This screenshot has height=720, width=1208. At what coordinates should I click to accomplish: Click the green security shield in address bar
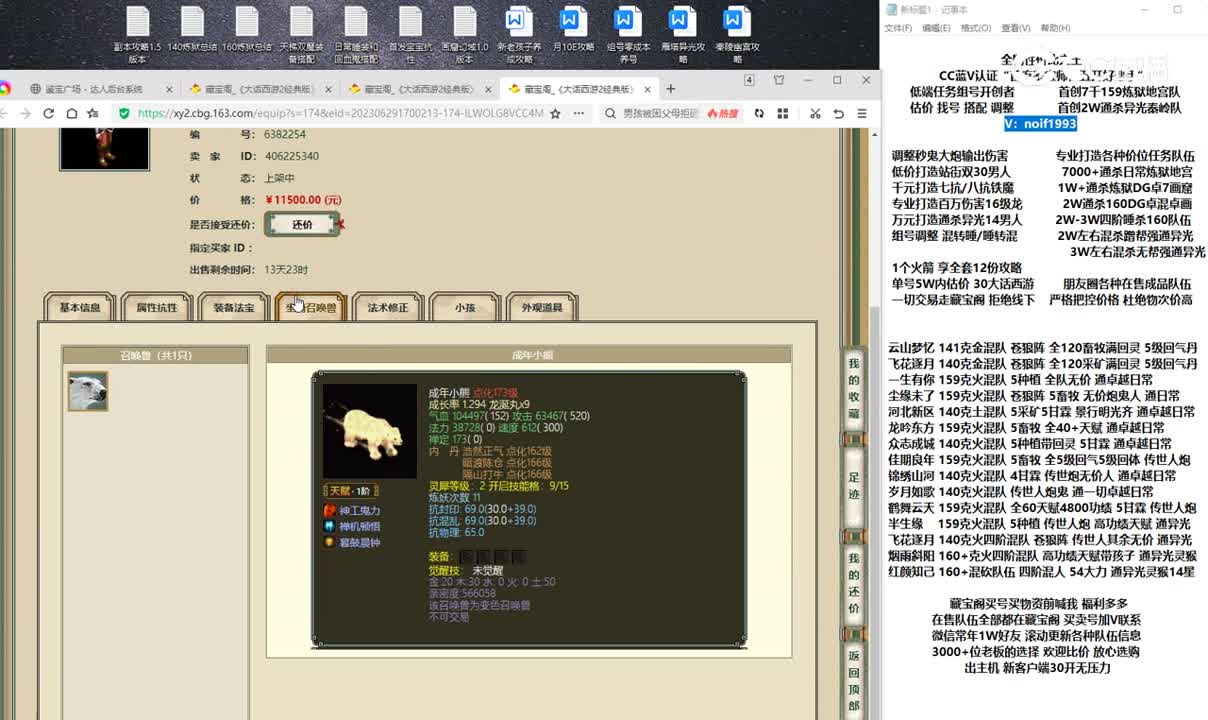124,114
